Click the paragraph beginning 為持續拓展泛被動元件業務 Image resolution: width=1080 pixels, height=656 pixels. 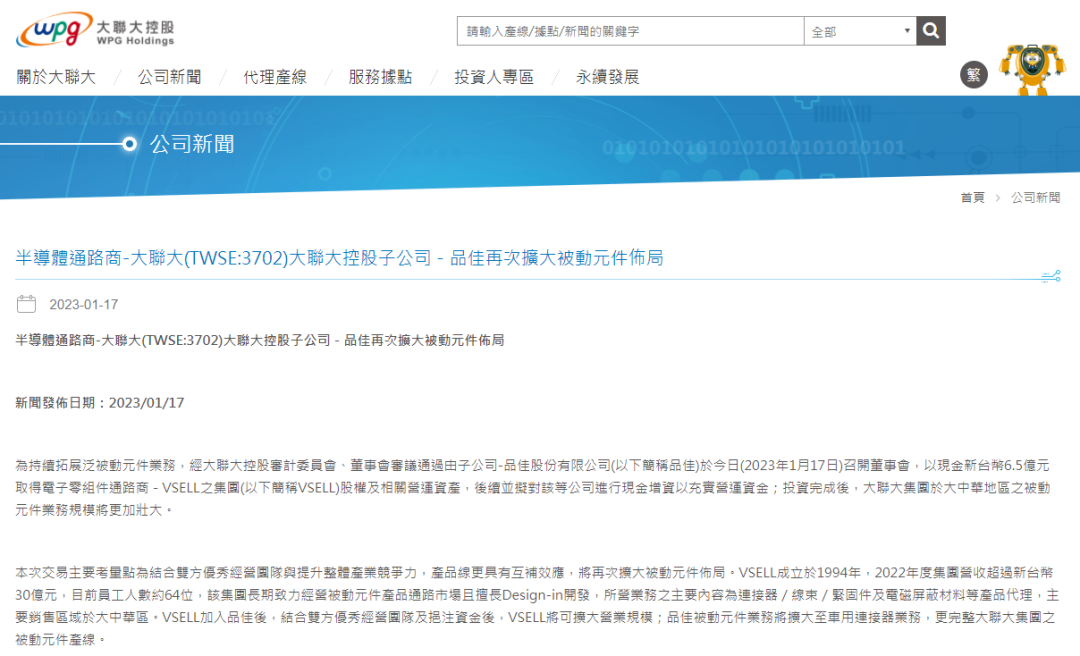[533, 488]
